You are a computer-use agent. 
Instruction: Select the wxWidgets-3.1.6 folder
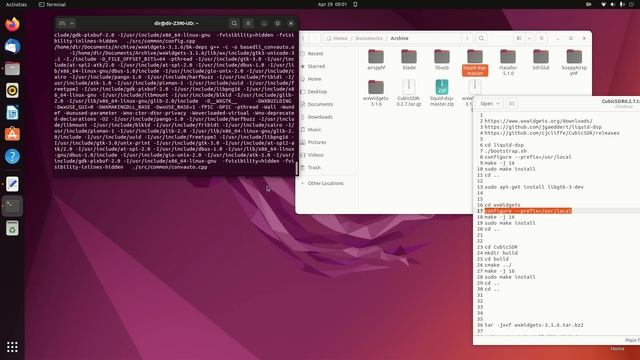coord(376,93)
